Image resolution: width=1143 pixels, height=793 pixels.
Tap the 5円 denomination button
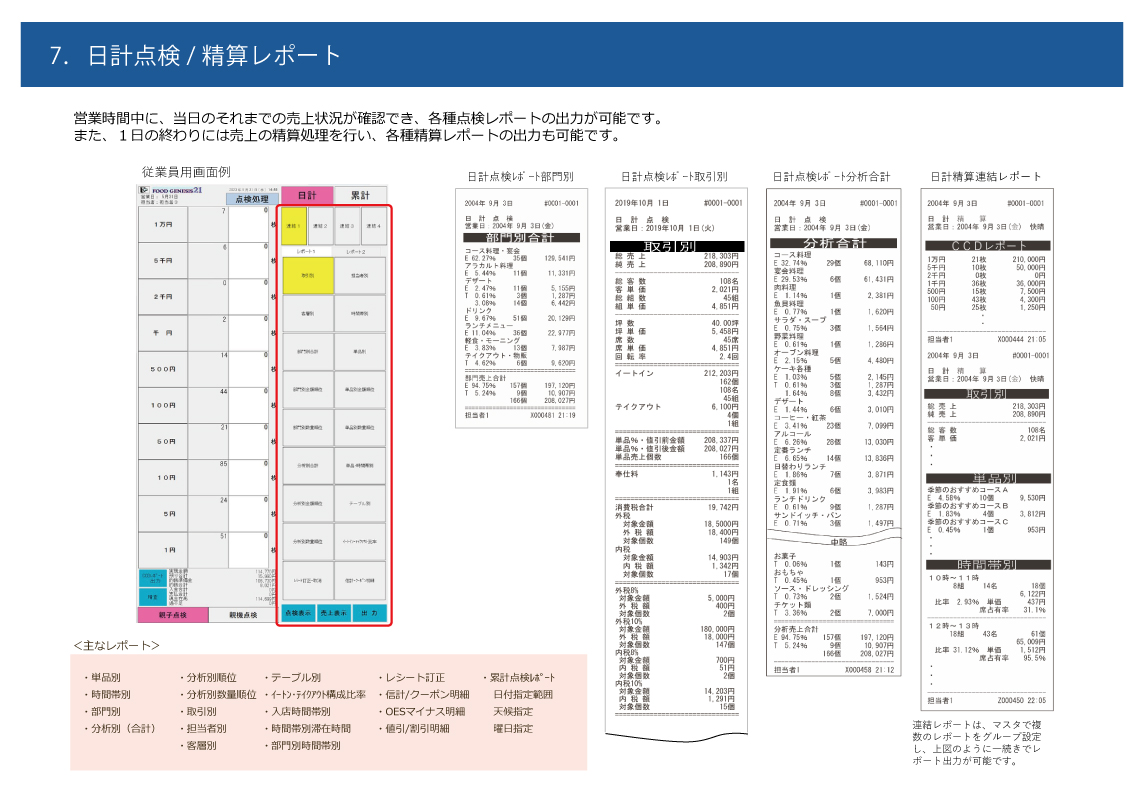(x=163, y=514)
